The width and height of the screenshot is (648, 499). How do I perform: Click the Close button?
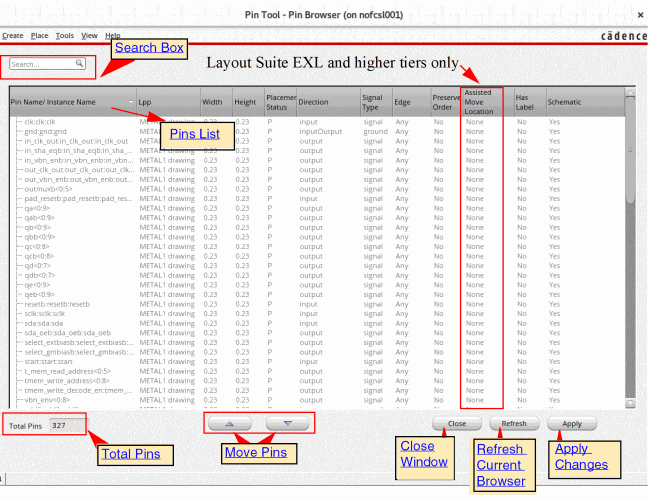(457, 423)
